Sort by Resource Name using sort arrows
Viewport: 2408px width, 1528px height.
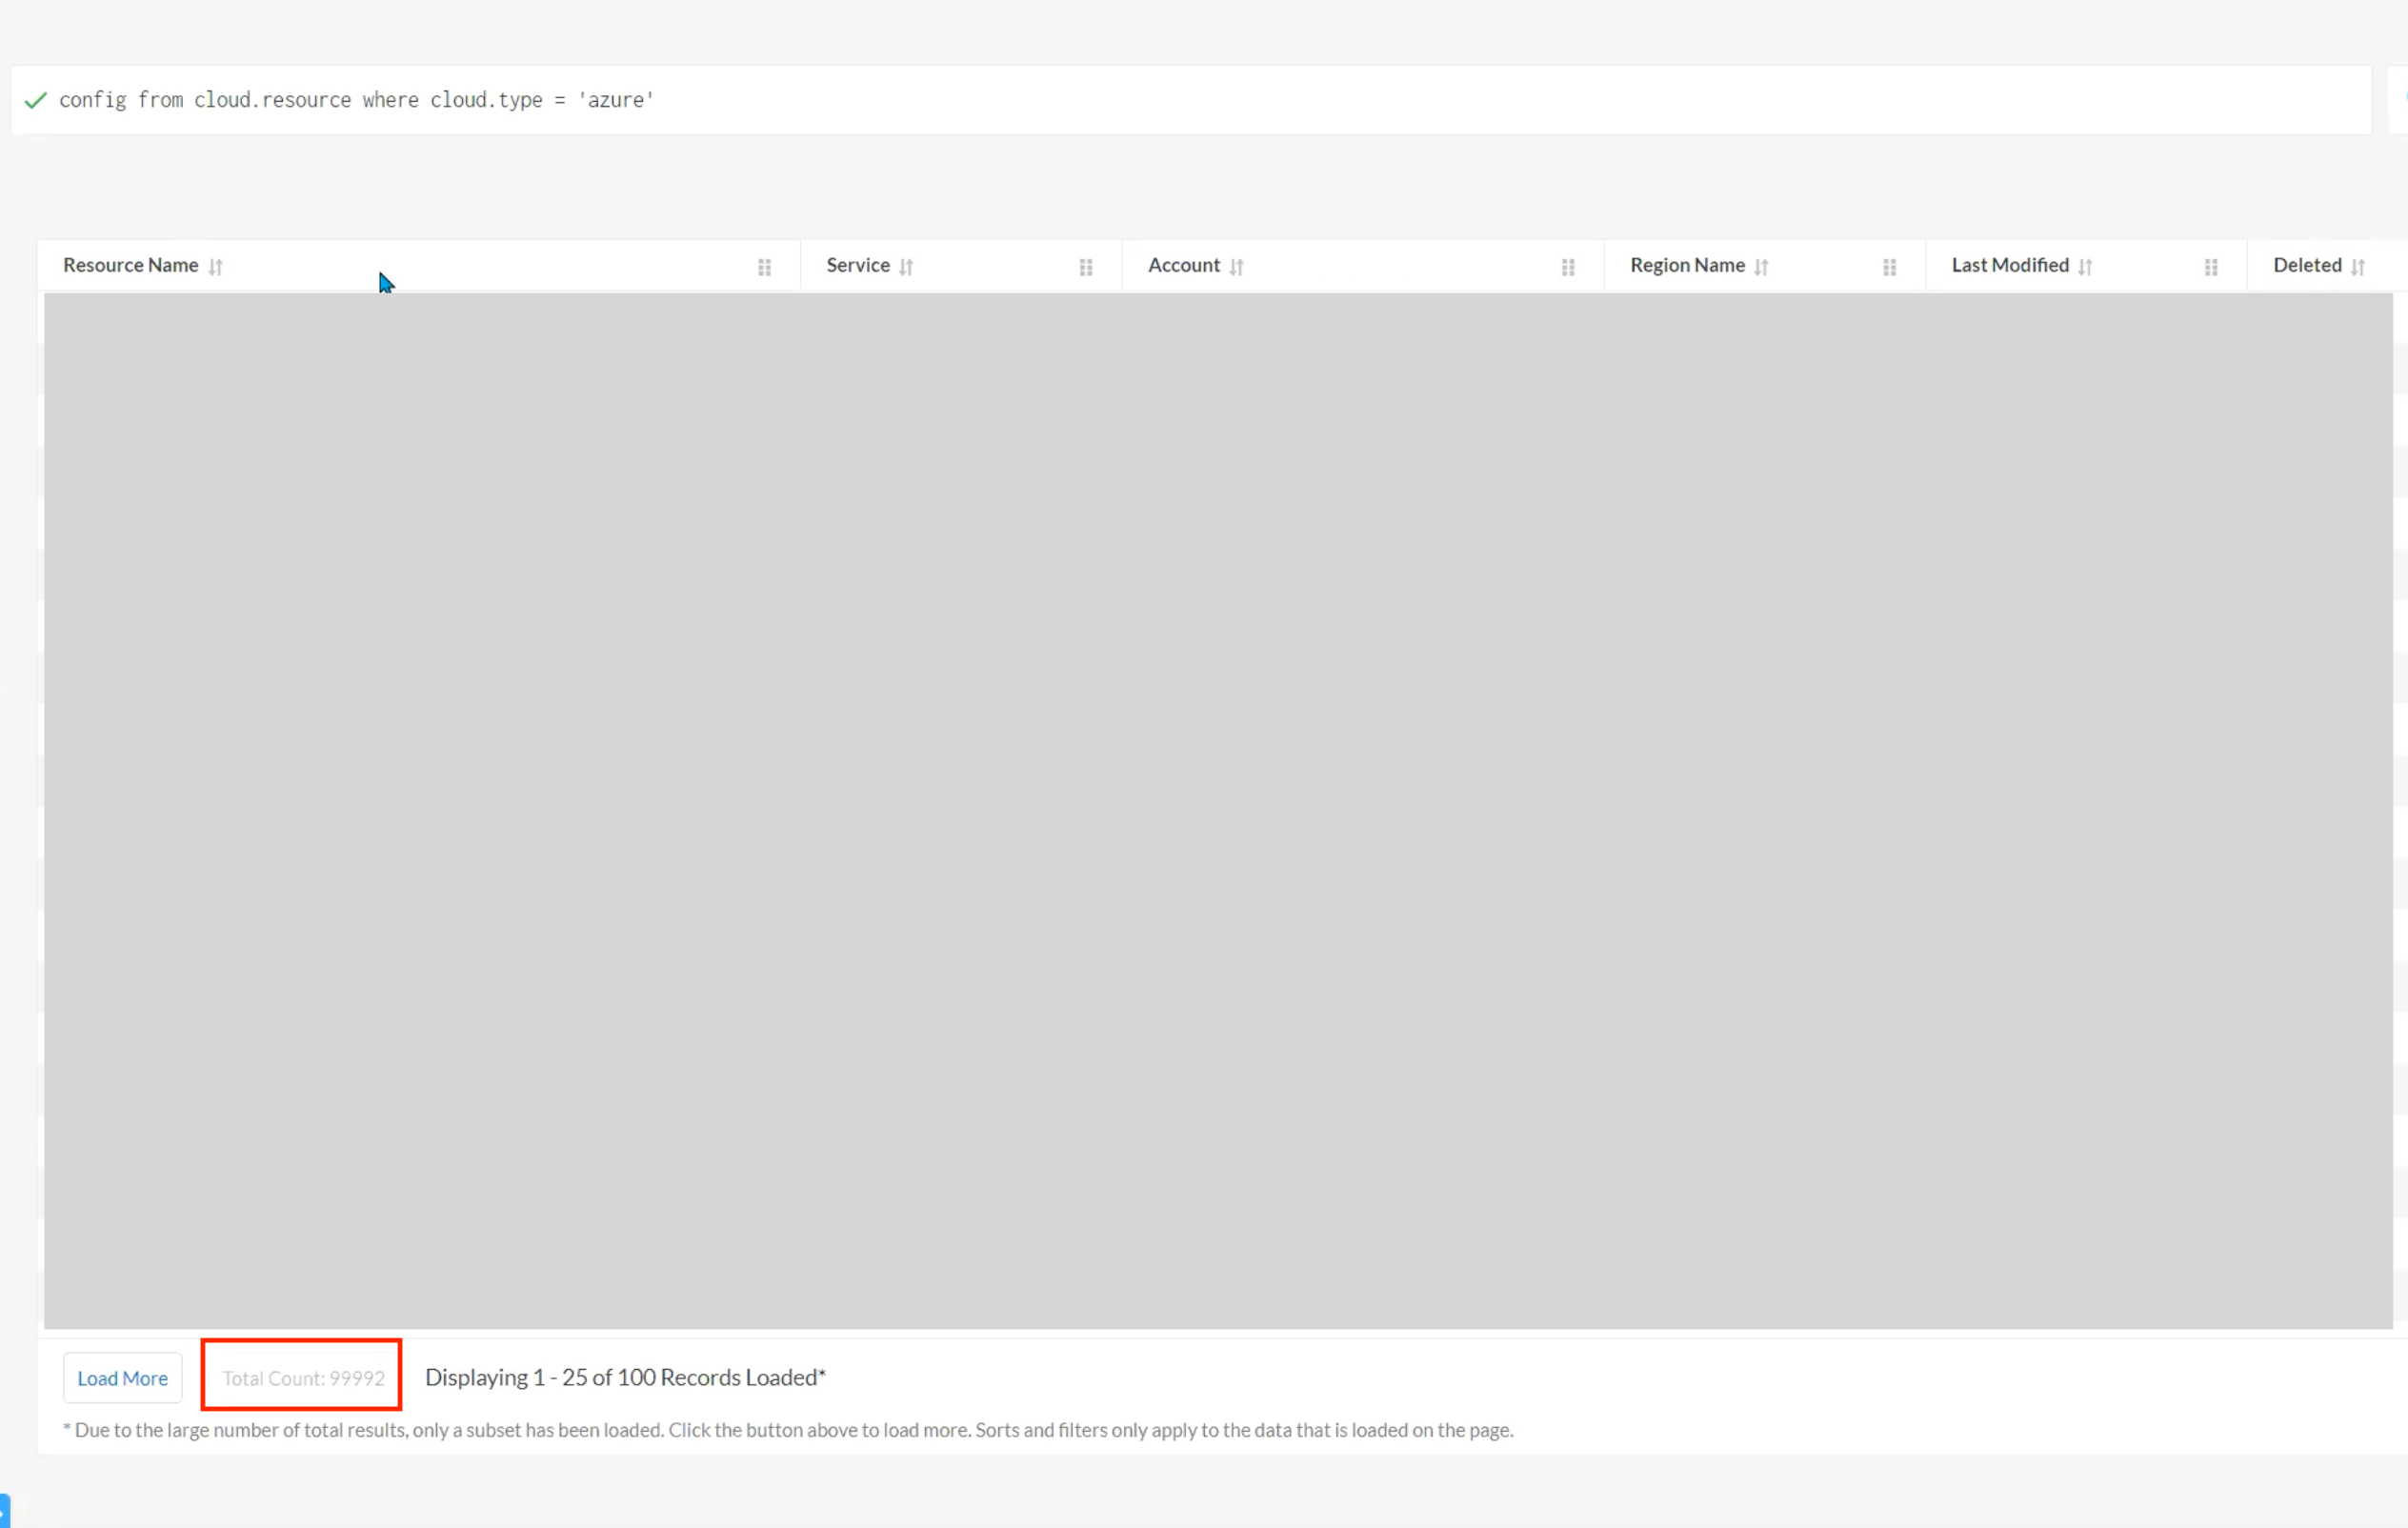216,267
